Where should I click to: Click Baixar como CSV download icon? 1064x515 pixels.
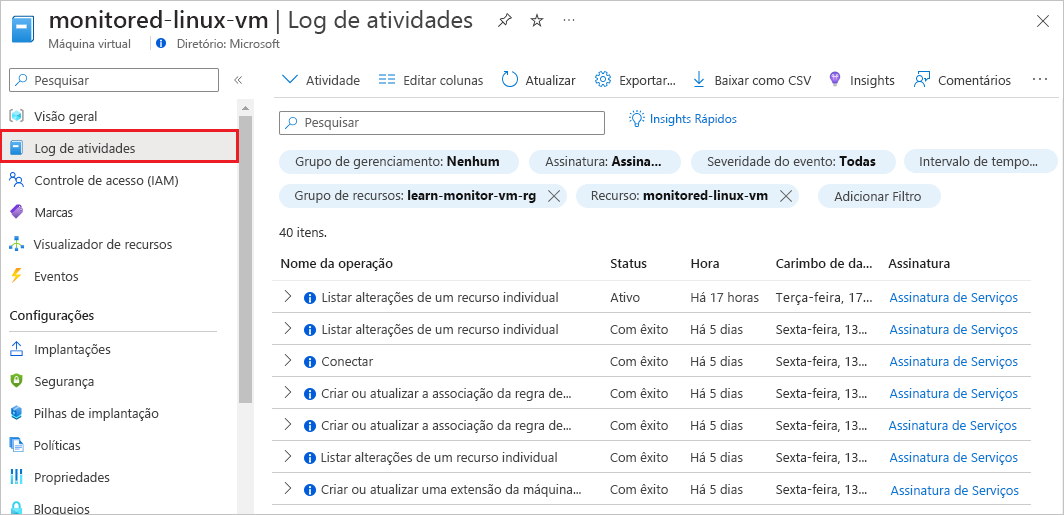699,80
